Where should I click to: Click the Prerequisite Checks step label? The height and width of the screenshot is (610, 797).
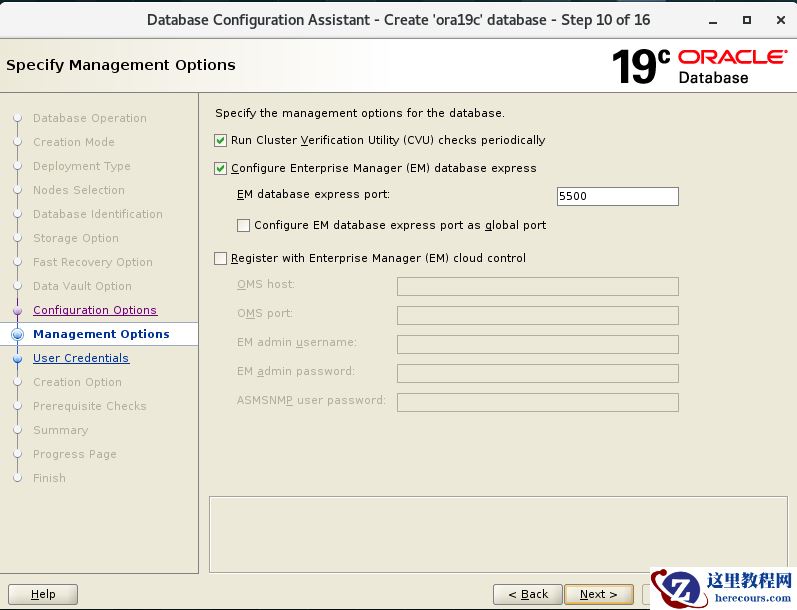[89, 406]
